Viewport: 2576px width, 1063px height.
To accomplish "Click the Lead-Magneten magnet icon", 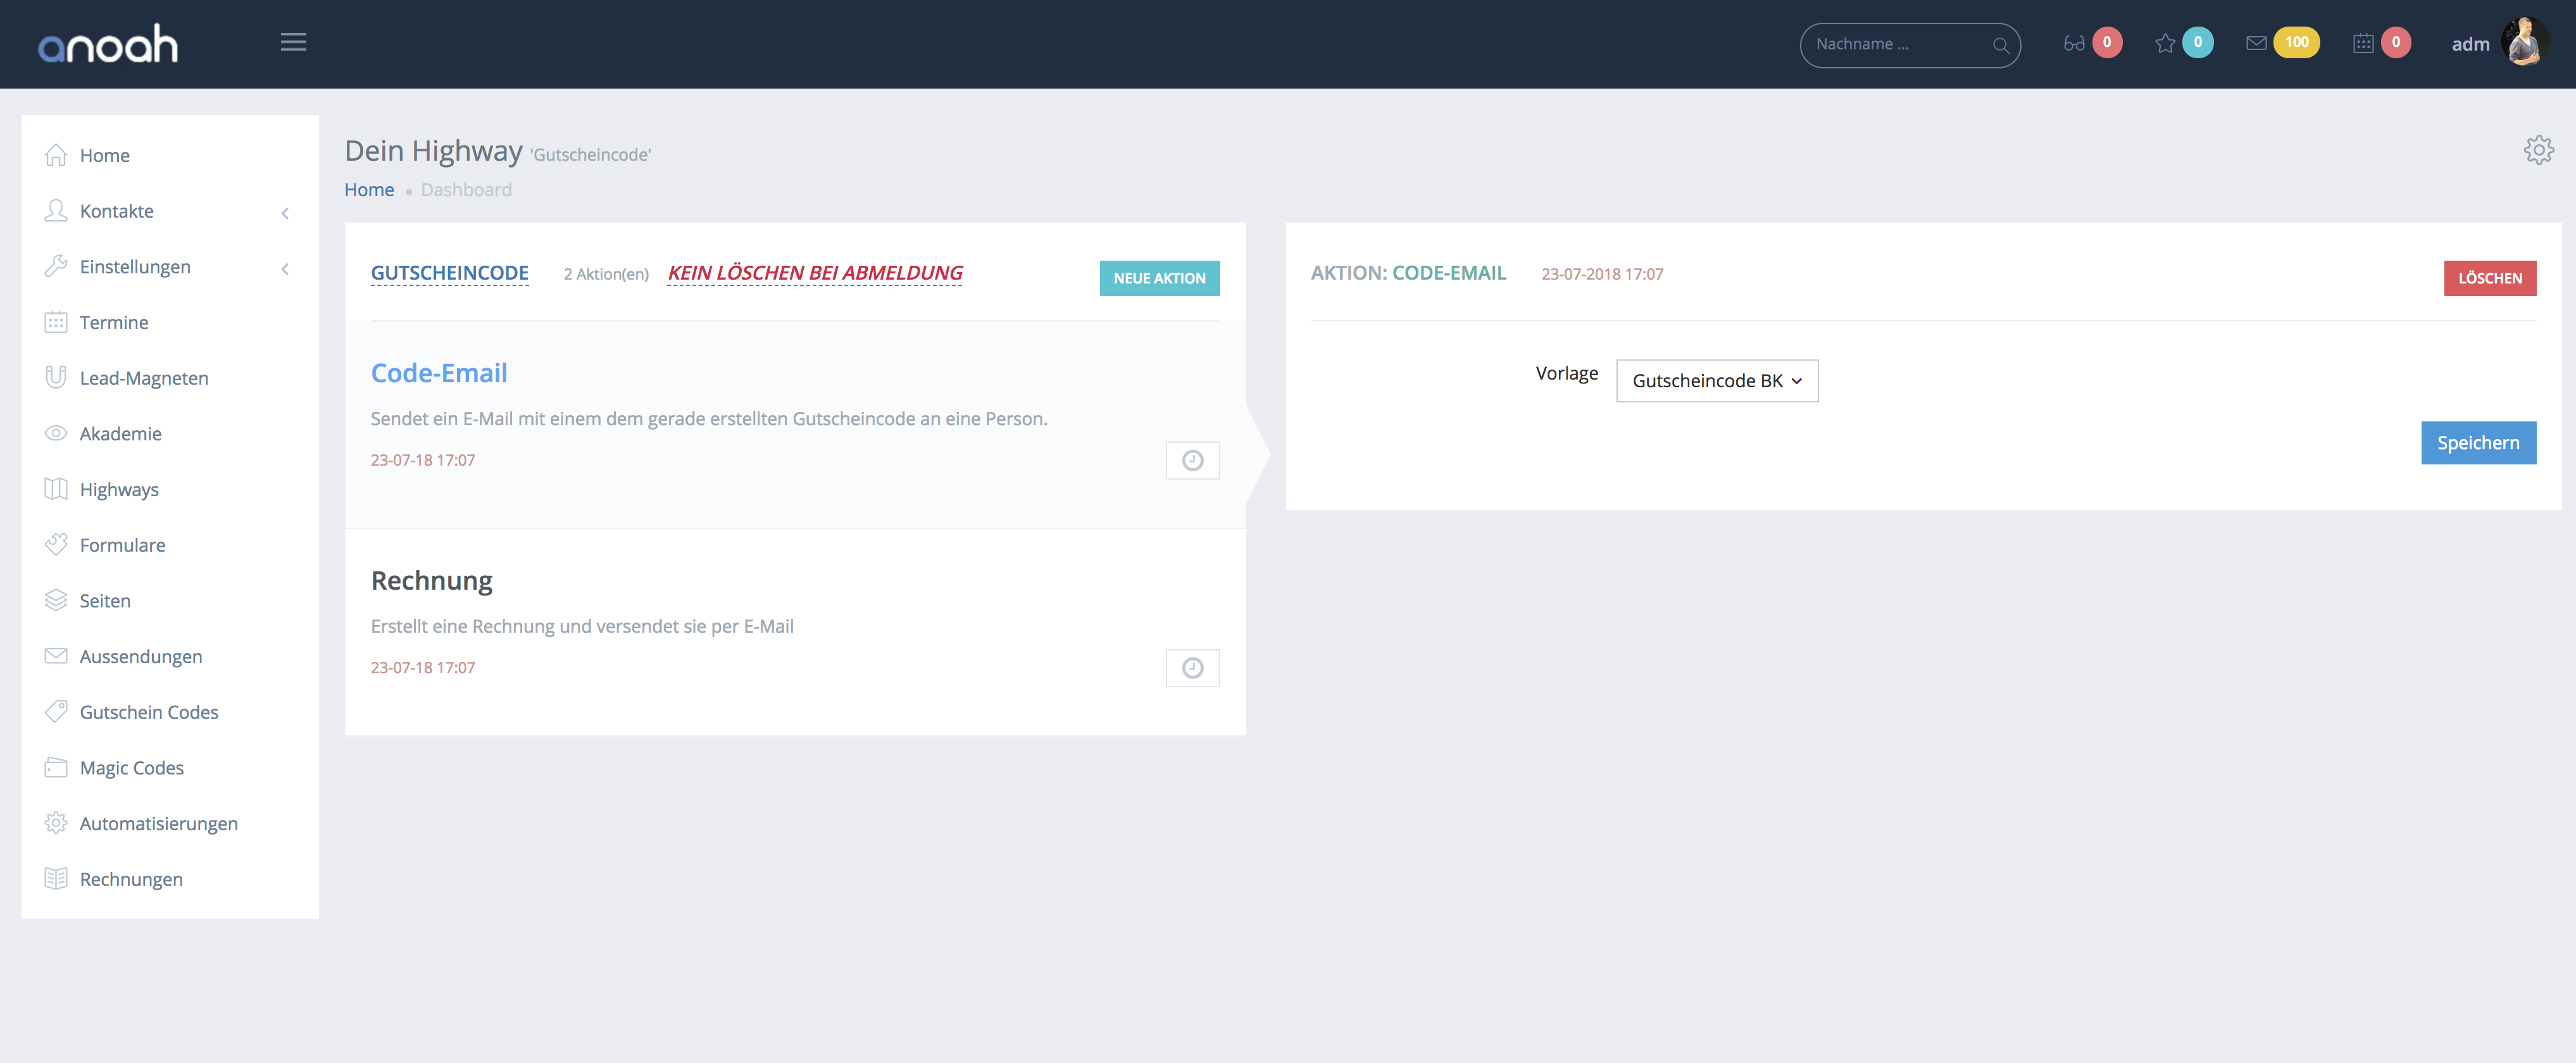I will coord(56,378).
